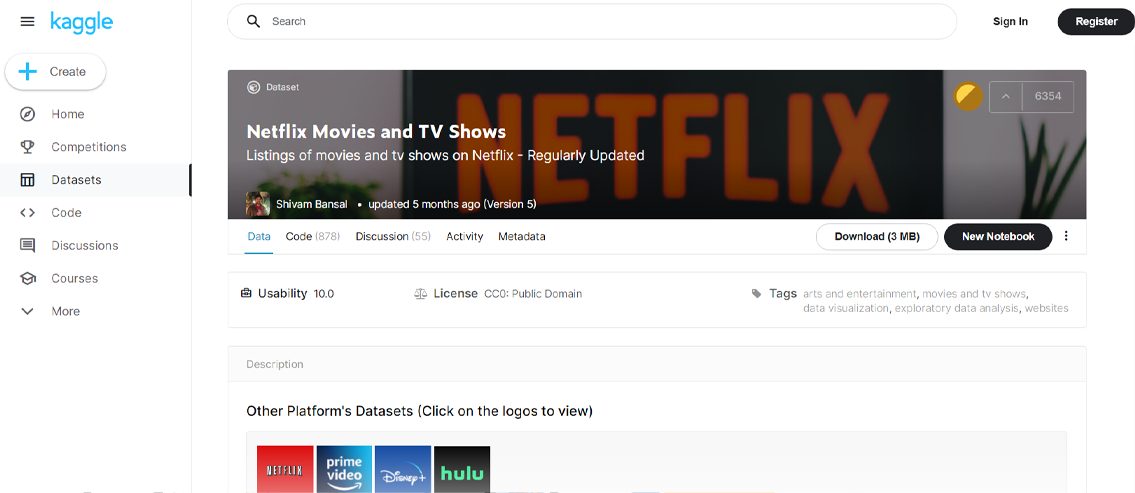Click the Courses graduation cap icon
This screenshot has height=493, width=1135.
pos(28,279)
